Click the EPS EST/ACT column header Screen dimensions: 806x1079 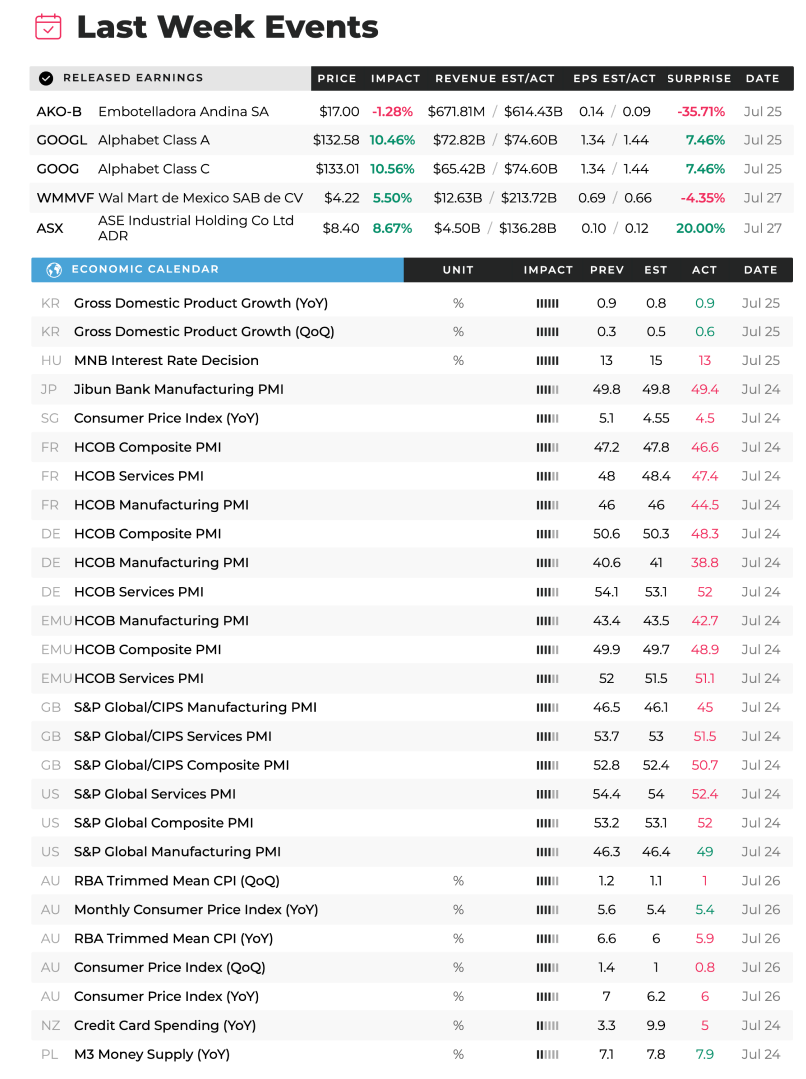(x=614, y=78)
